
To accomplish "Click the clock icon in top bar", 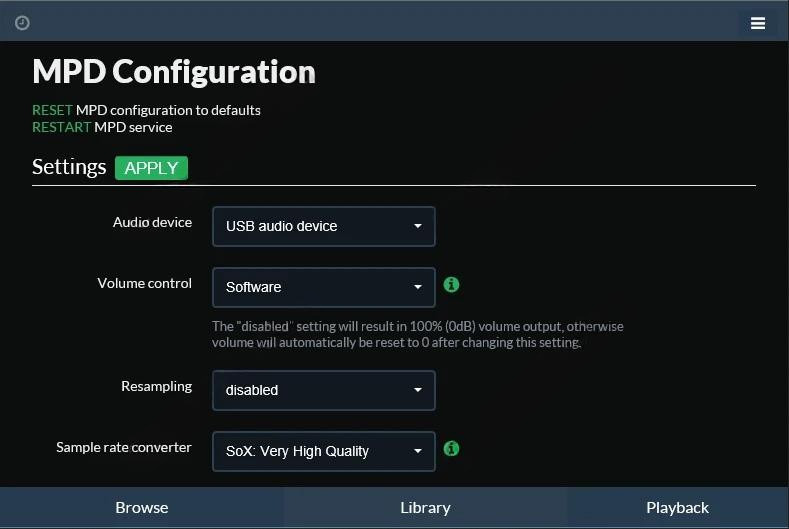I will pyautogui.click(x=22, y=23).
